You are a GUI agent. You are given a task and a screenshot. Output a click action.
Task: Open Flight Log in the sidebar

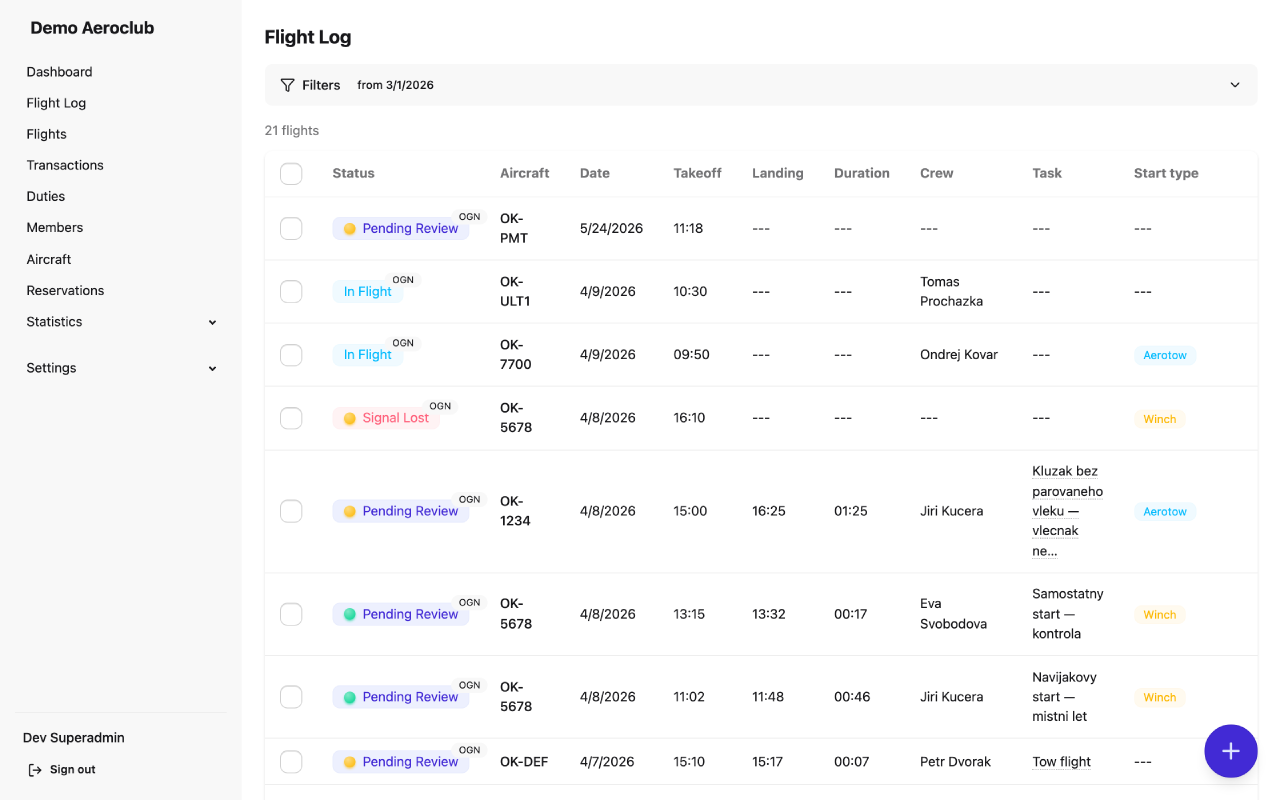pyautogui.click(x=56, y=103)
